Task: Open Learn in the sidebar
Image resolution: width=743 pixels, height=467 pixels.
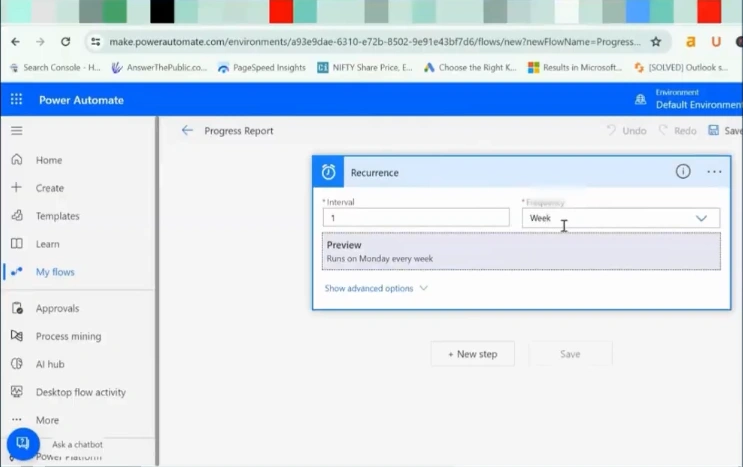Action: click(47, 244)
